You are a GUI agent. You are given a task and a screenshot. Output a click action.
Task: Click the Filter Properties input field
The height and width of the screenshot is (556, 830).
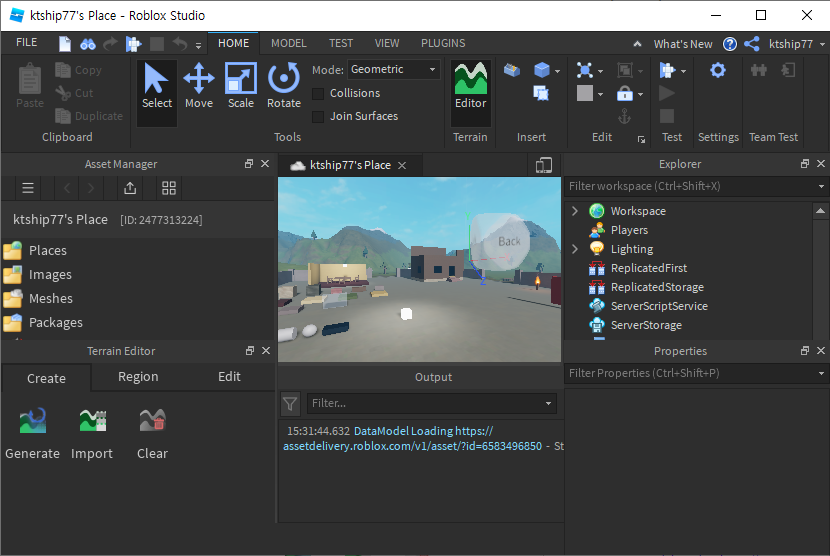[x=690, y=373]
